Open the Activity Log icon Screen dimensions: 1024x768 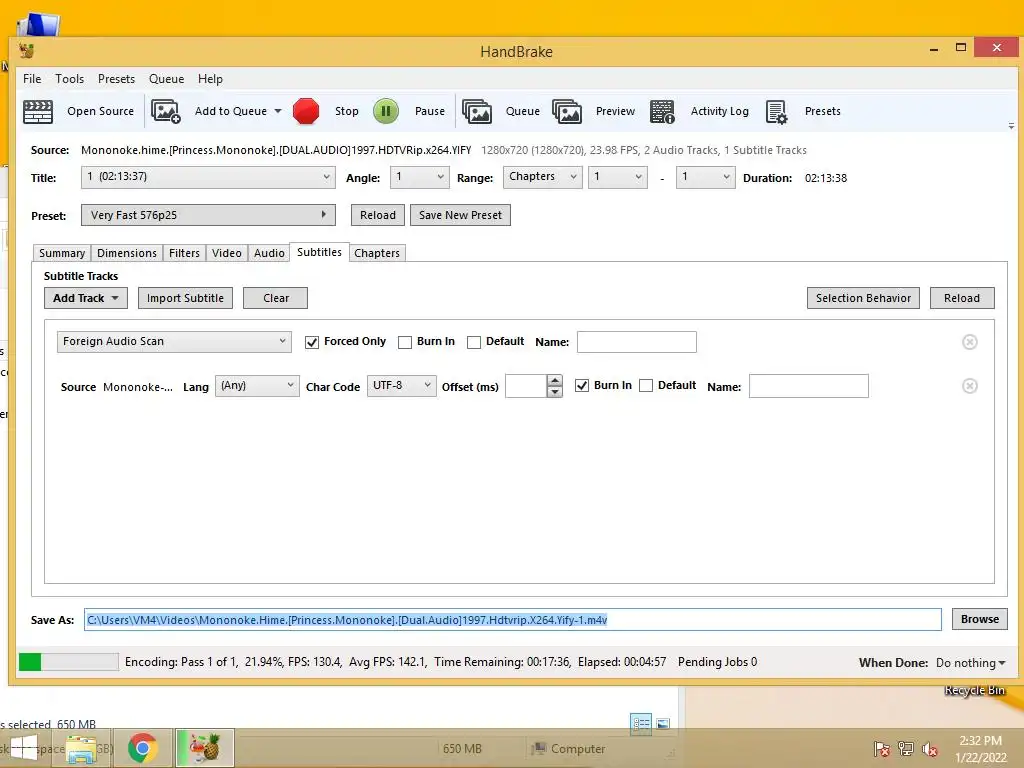(x=662, y=111)
